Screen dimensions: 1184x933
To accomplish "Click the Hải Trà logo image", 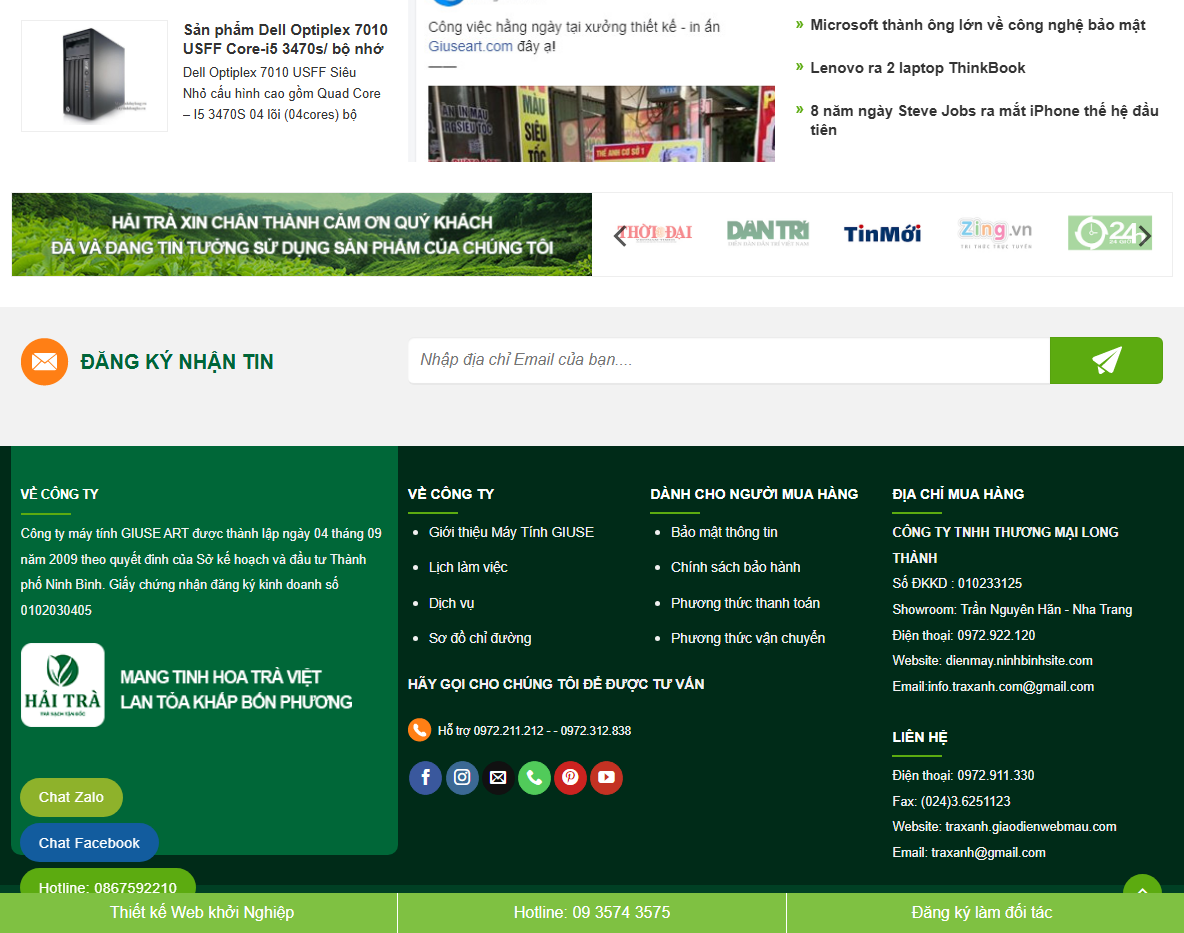I will pos(63,685).
